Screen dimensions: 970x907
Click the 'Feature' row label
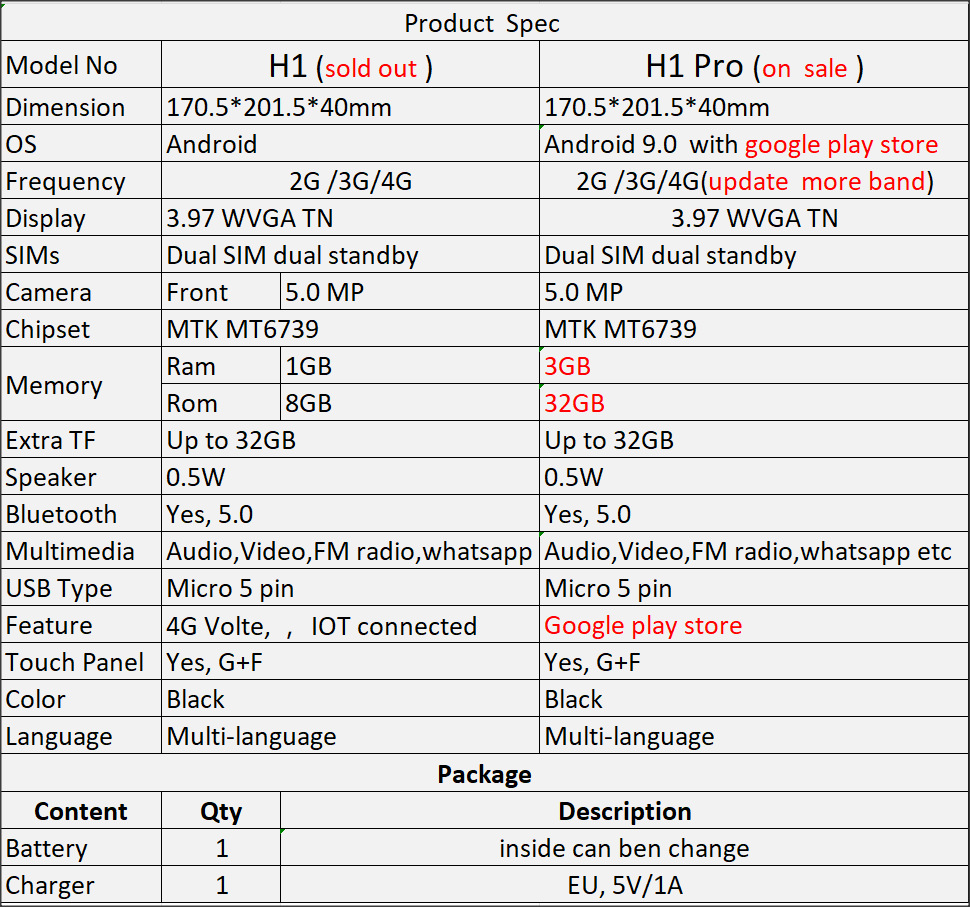[81, 625]
